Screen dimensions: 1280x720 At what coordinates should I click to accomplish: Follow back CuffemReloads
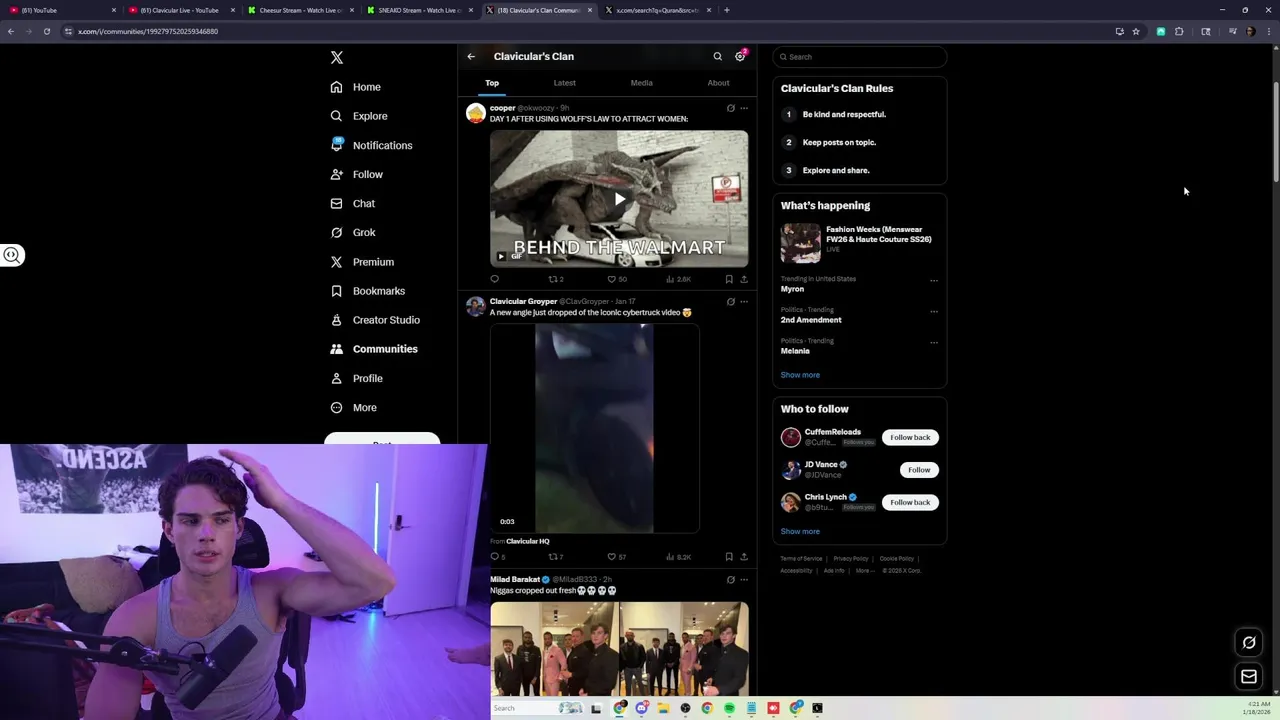910,437
